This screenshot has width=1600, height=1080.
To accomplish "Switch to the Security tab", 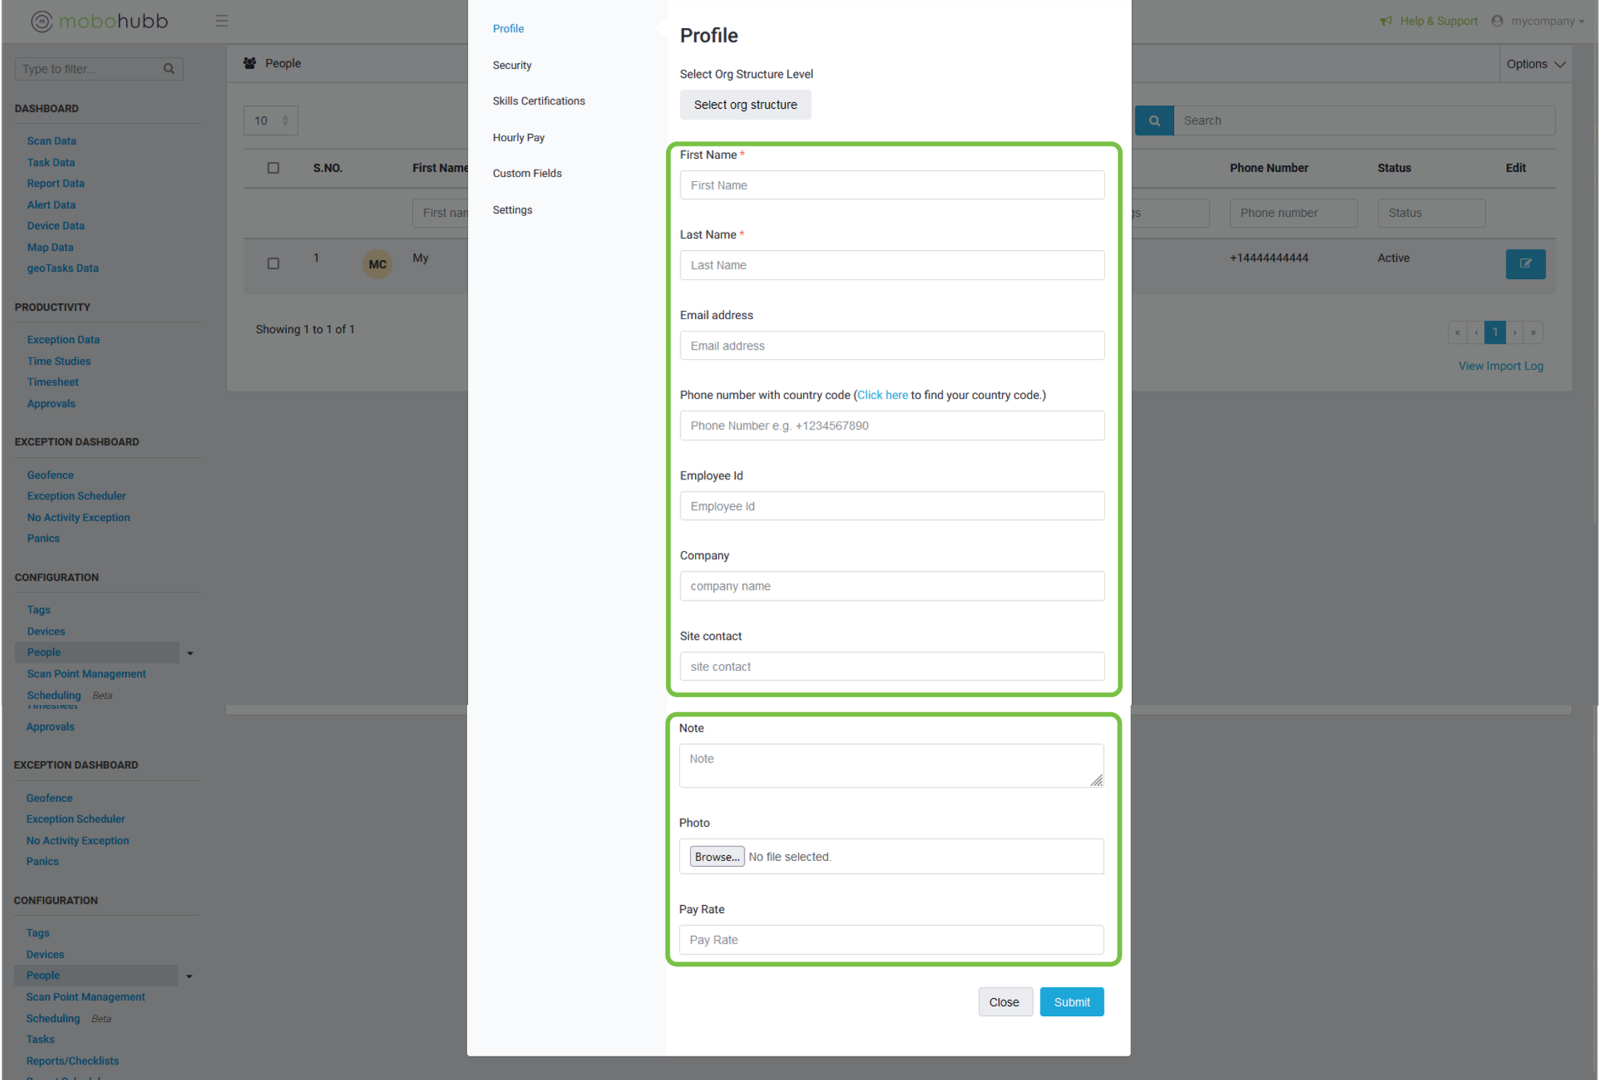I will [x=512, y=65].
